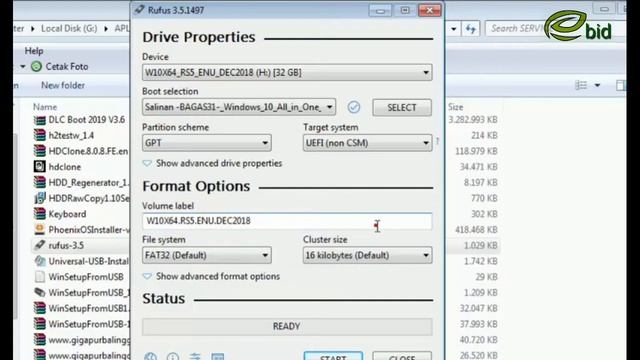The height and width of the screenshot is (360, 640).
Task: Click the Size column header
Action: click(456, 107)
